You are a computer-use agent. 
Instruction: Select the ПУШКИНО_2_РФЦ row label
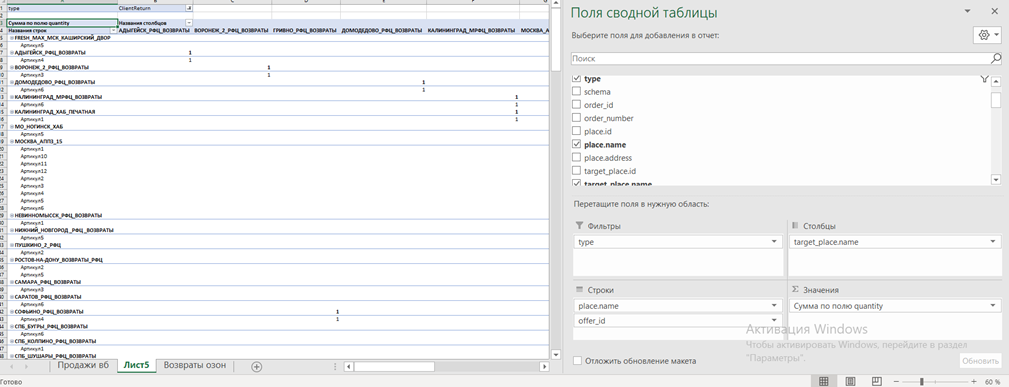point(38,245)
